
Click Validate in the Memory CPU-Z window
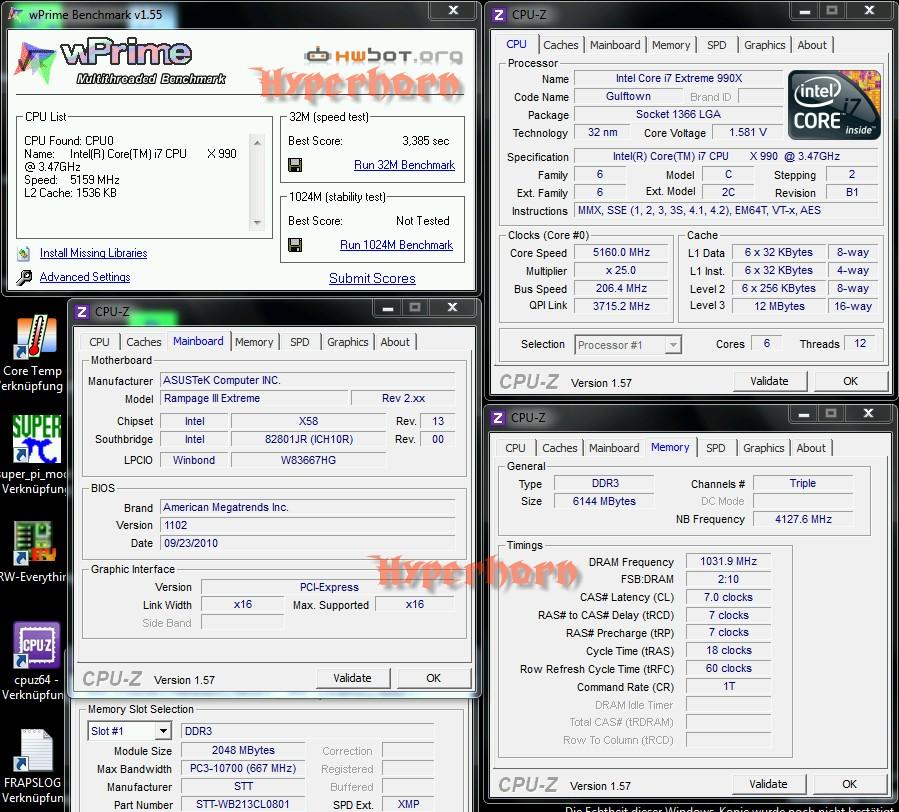pos(768,784)
